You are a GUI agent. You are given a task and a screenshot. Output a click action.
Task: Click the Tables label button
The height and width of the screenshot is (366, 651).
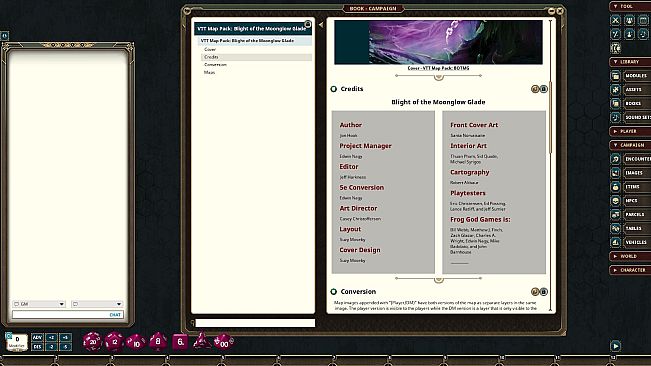coord(636,228)
